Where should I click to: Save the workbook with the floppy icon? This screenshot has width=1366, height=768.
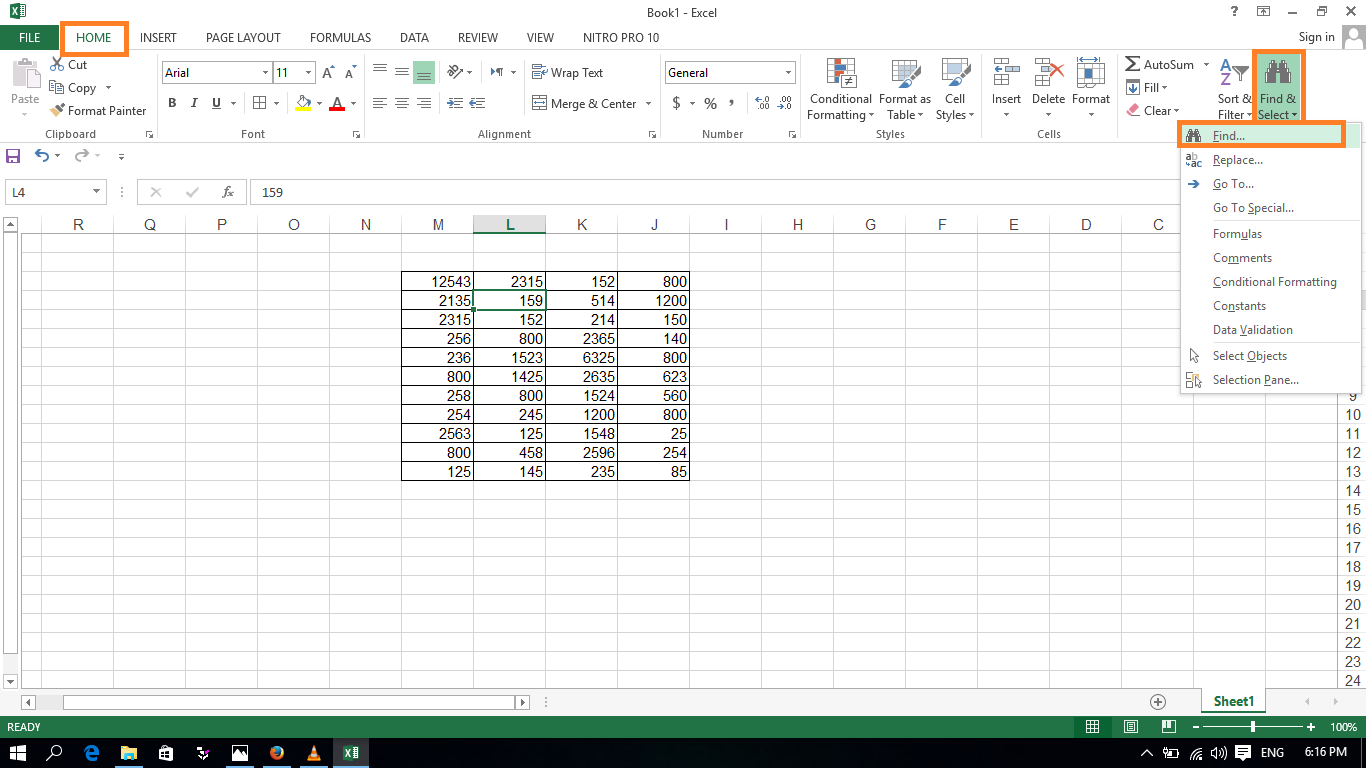(x=13, y=156)
